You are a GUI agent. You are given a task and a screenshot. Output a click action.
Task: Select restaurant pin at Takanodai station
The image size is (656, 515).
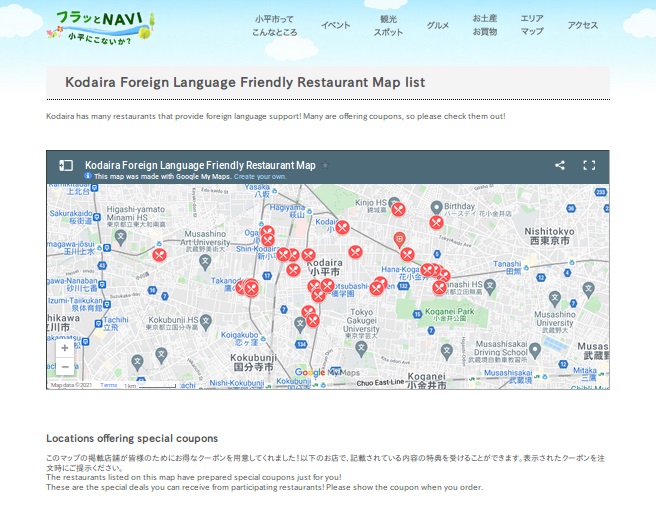[251, 288]
